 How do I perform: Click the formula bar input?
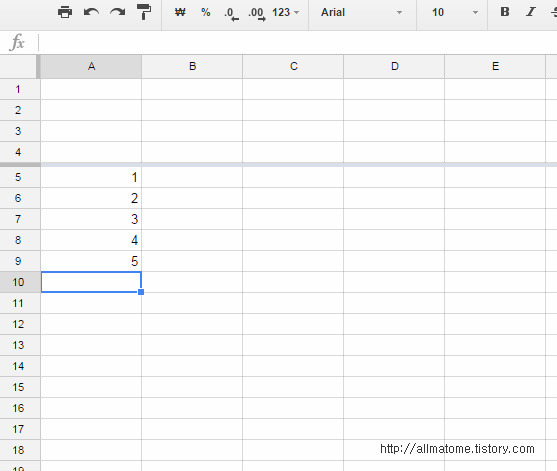297,43
